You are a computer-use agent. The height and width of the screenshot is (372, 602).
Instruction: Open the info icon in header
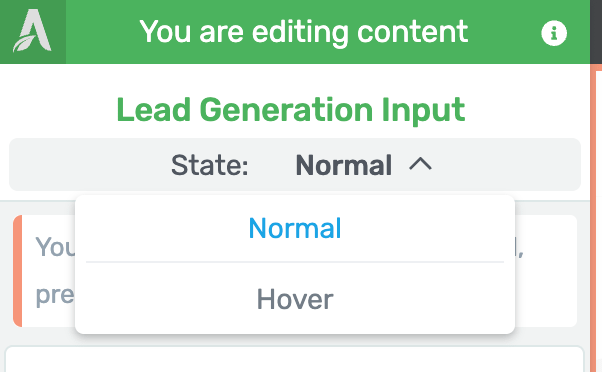(x=554, y=33)
